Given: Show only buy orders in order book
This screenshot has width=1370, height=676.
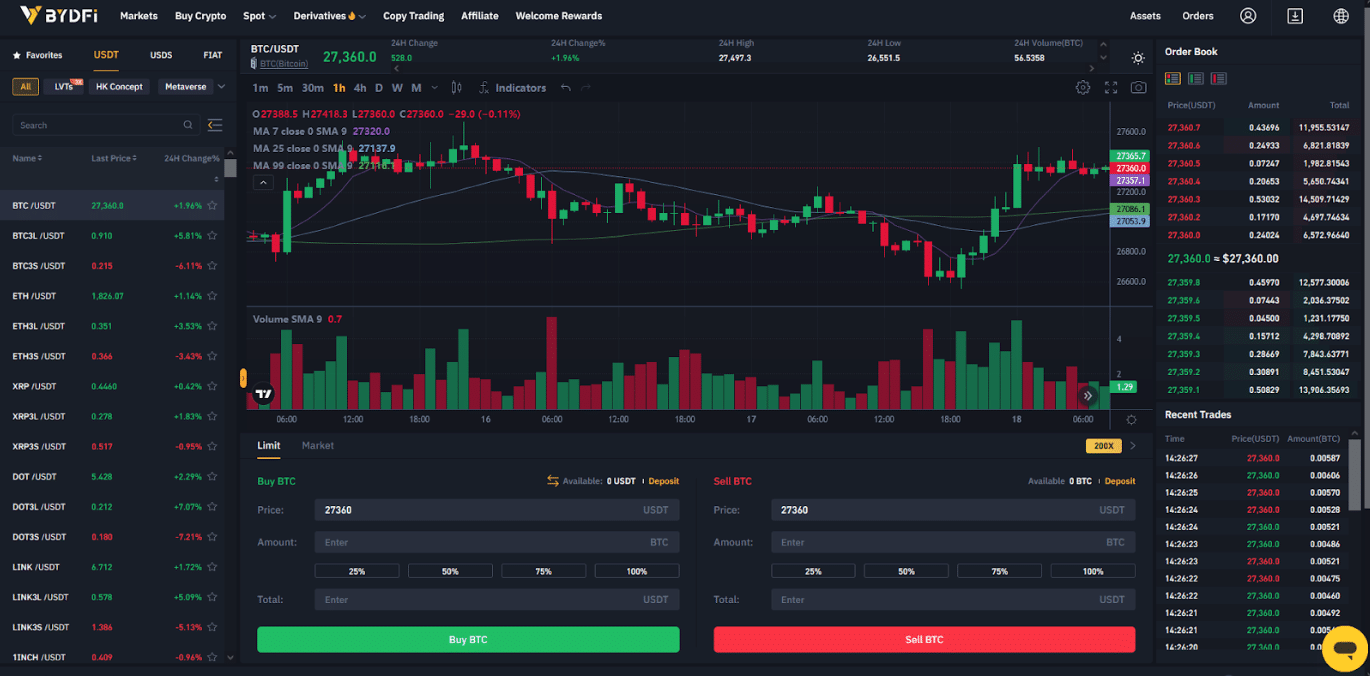Looking at the screenshot, I should (x=1196, y=78).
